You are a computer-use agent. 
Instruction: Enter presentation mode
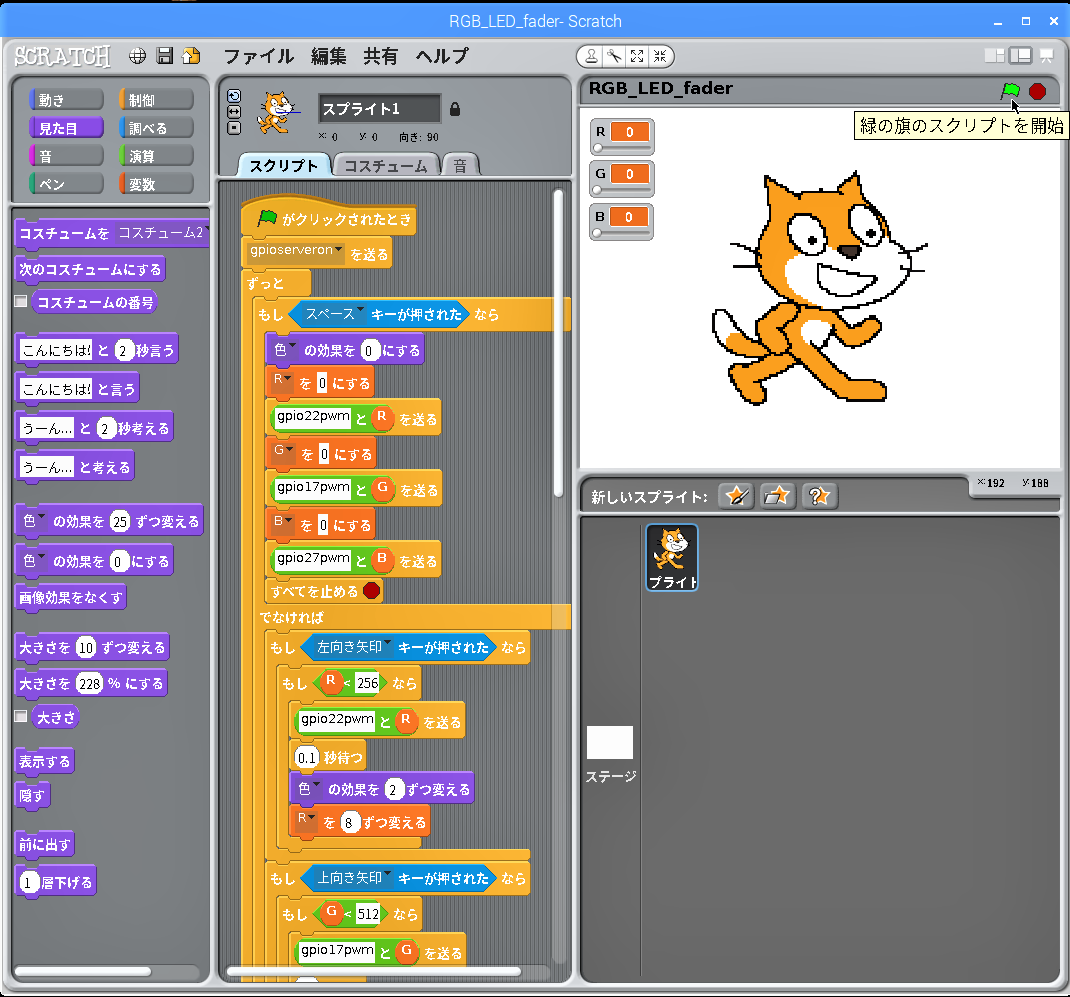pos(1046,56)
